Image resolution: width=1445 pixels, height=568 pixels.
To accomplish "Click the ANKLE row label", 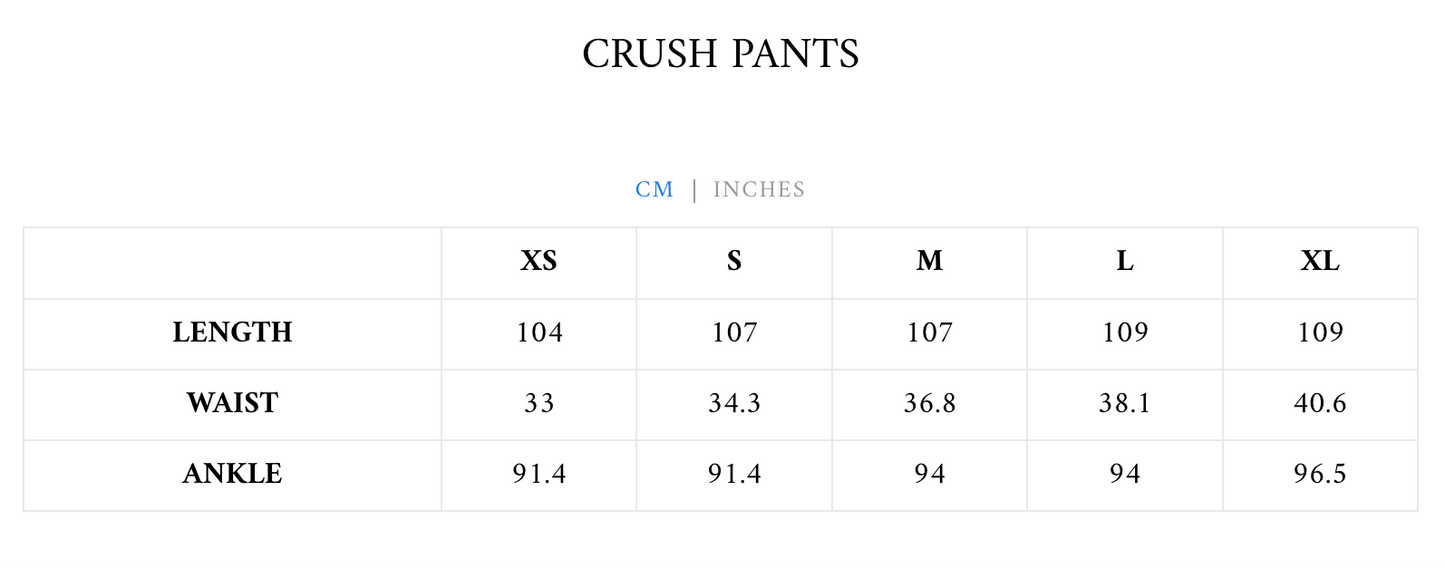I will tap(232, 474).
